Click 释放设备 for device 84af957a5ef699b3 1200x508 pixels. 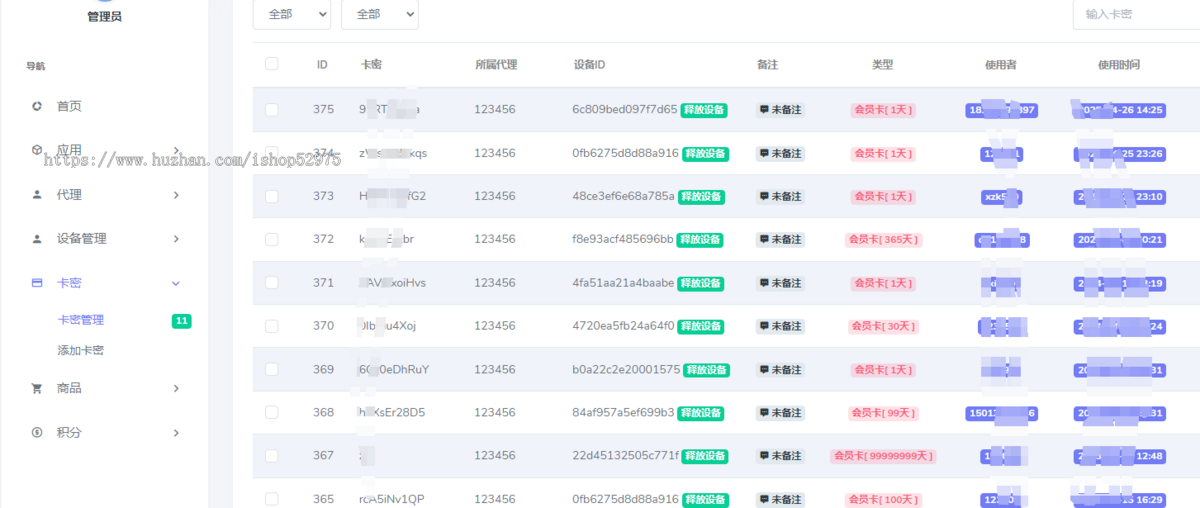[702, 413]
